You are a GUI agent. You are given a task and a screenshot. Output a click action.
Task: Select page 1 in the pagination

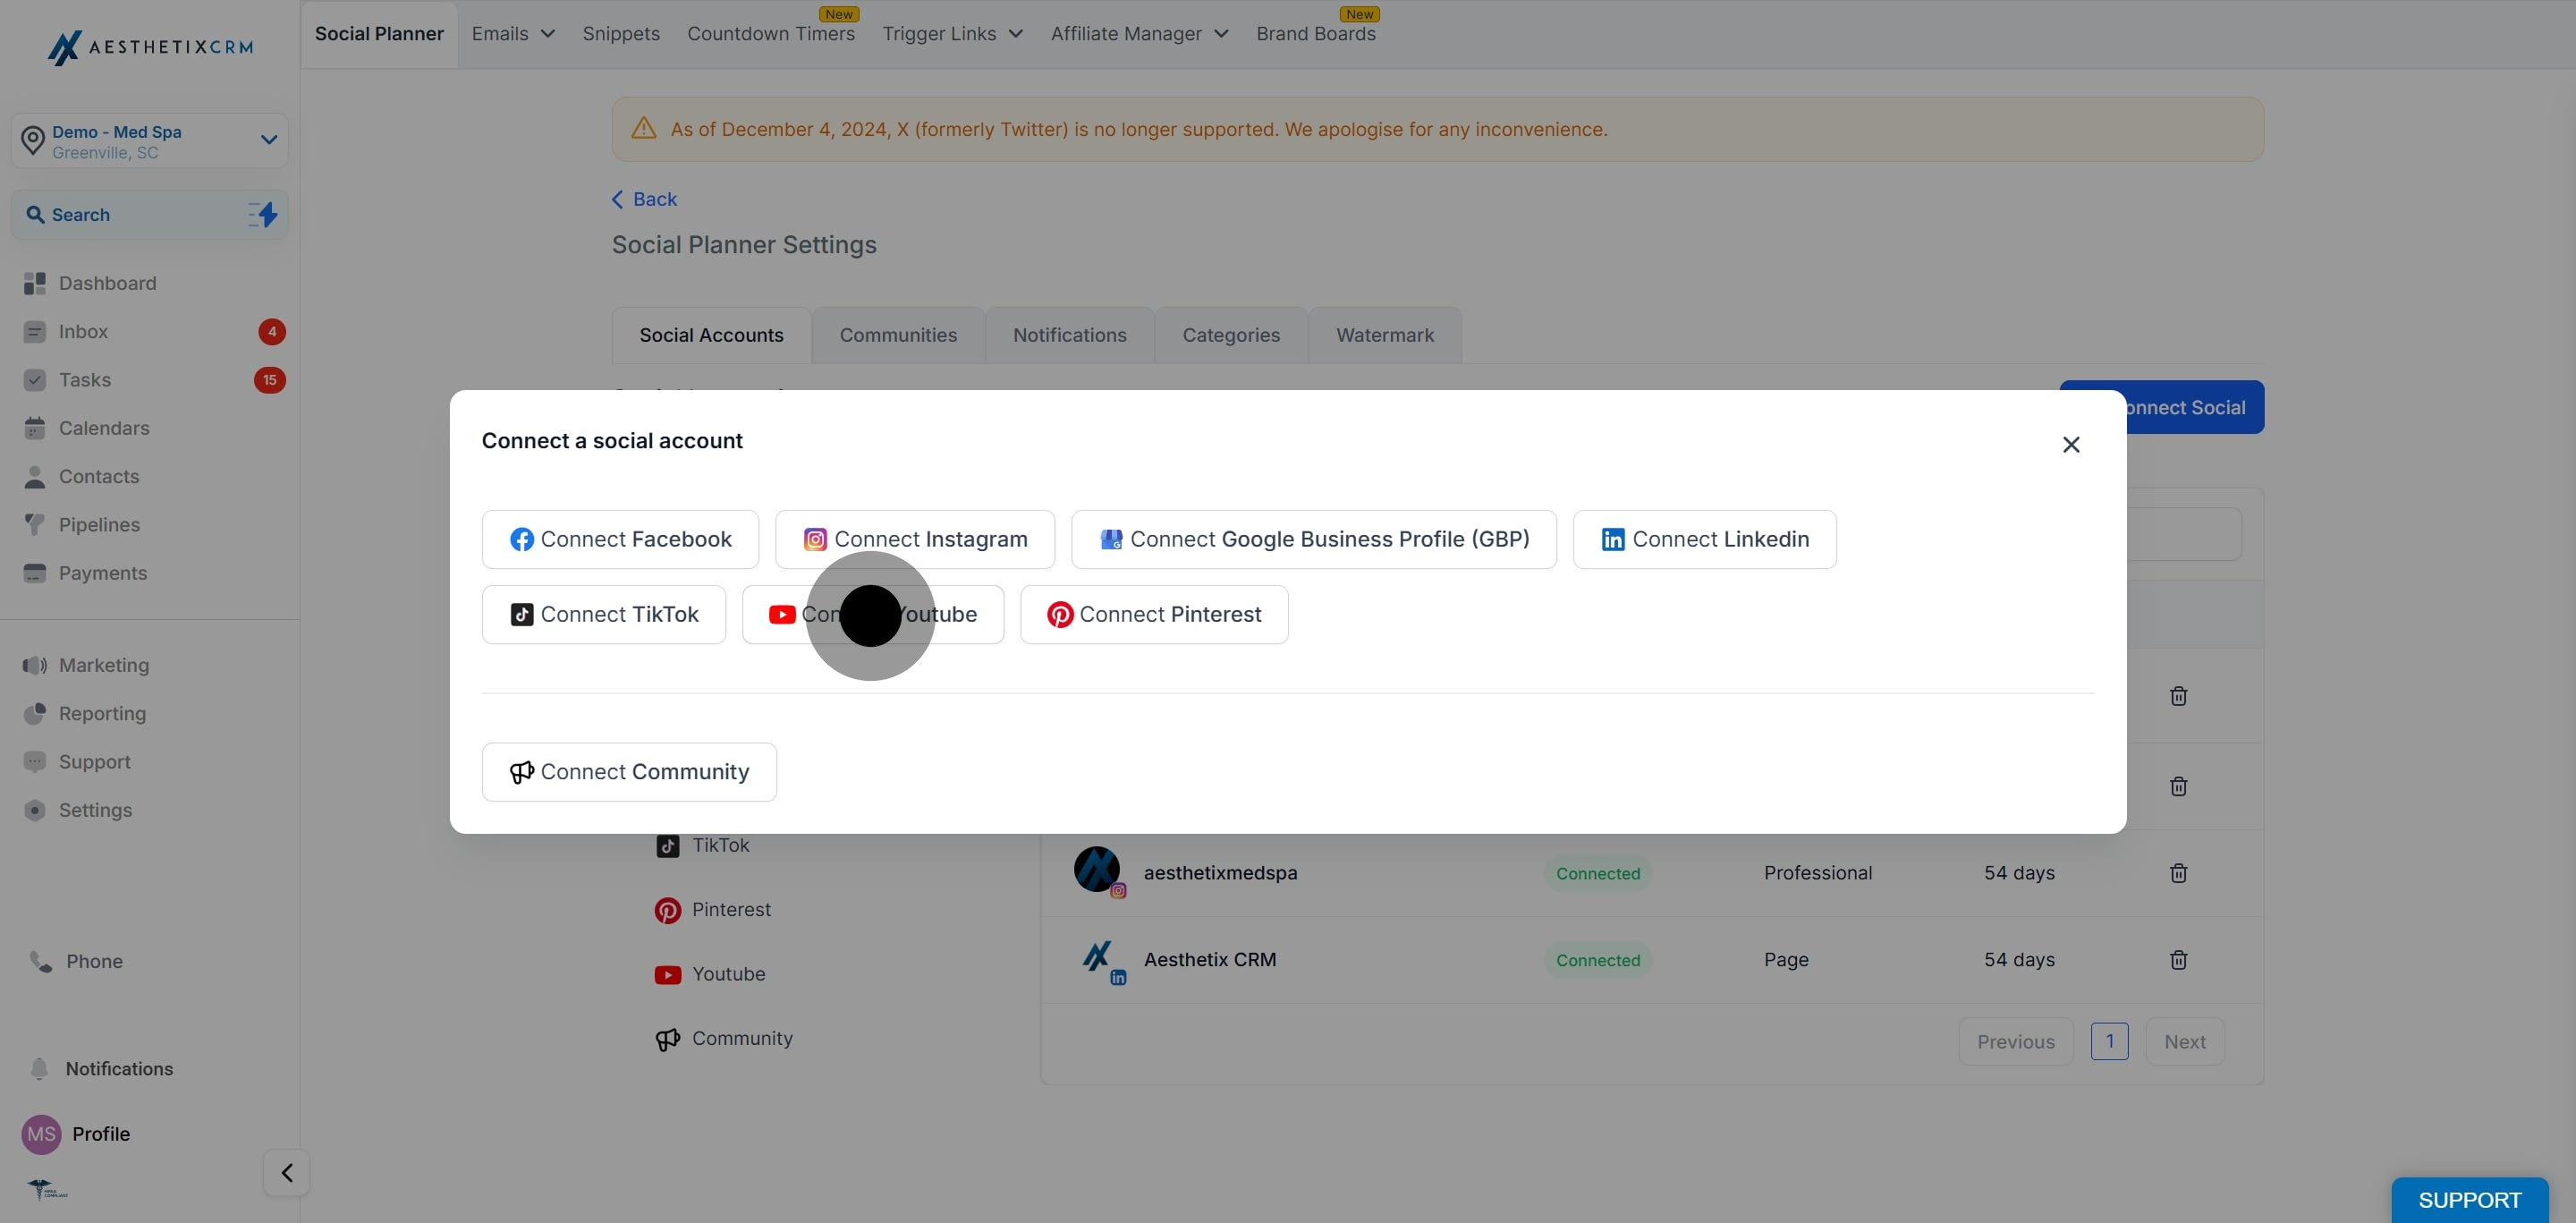[x=2109, y=1041]
